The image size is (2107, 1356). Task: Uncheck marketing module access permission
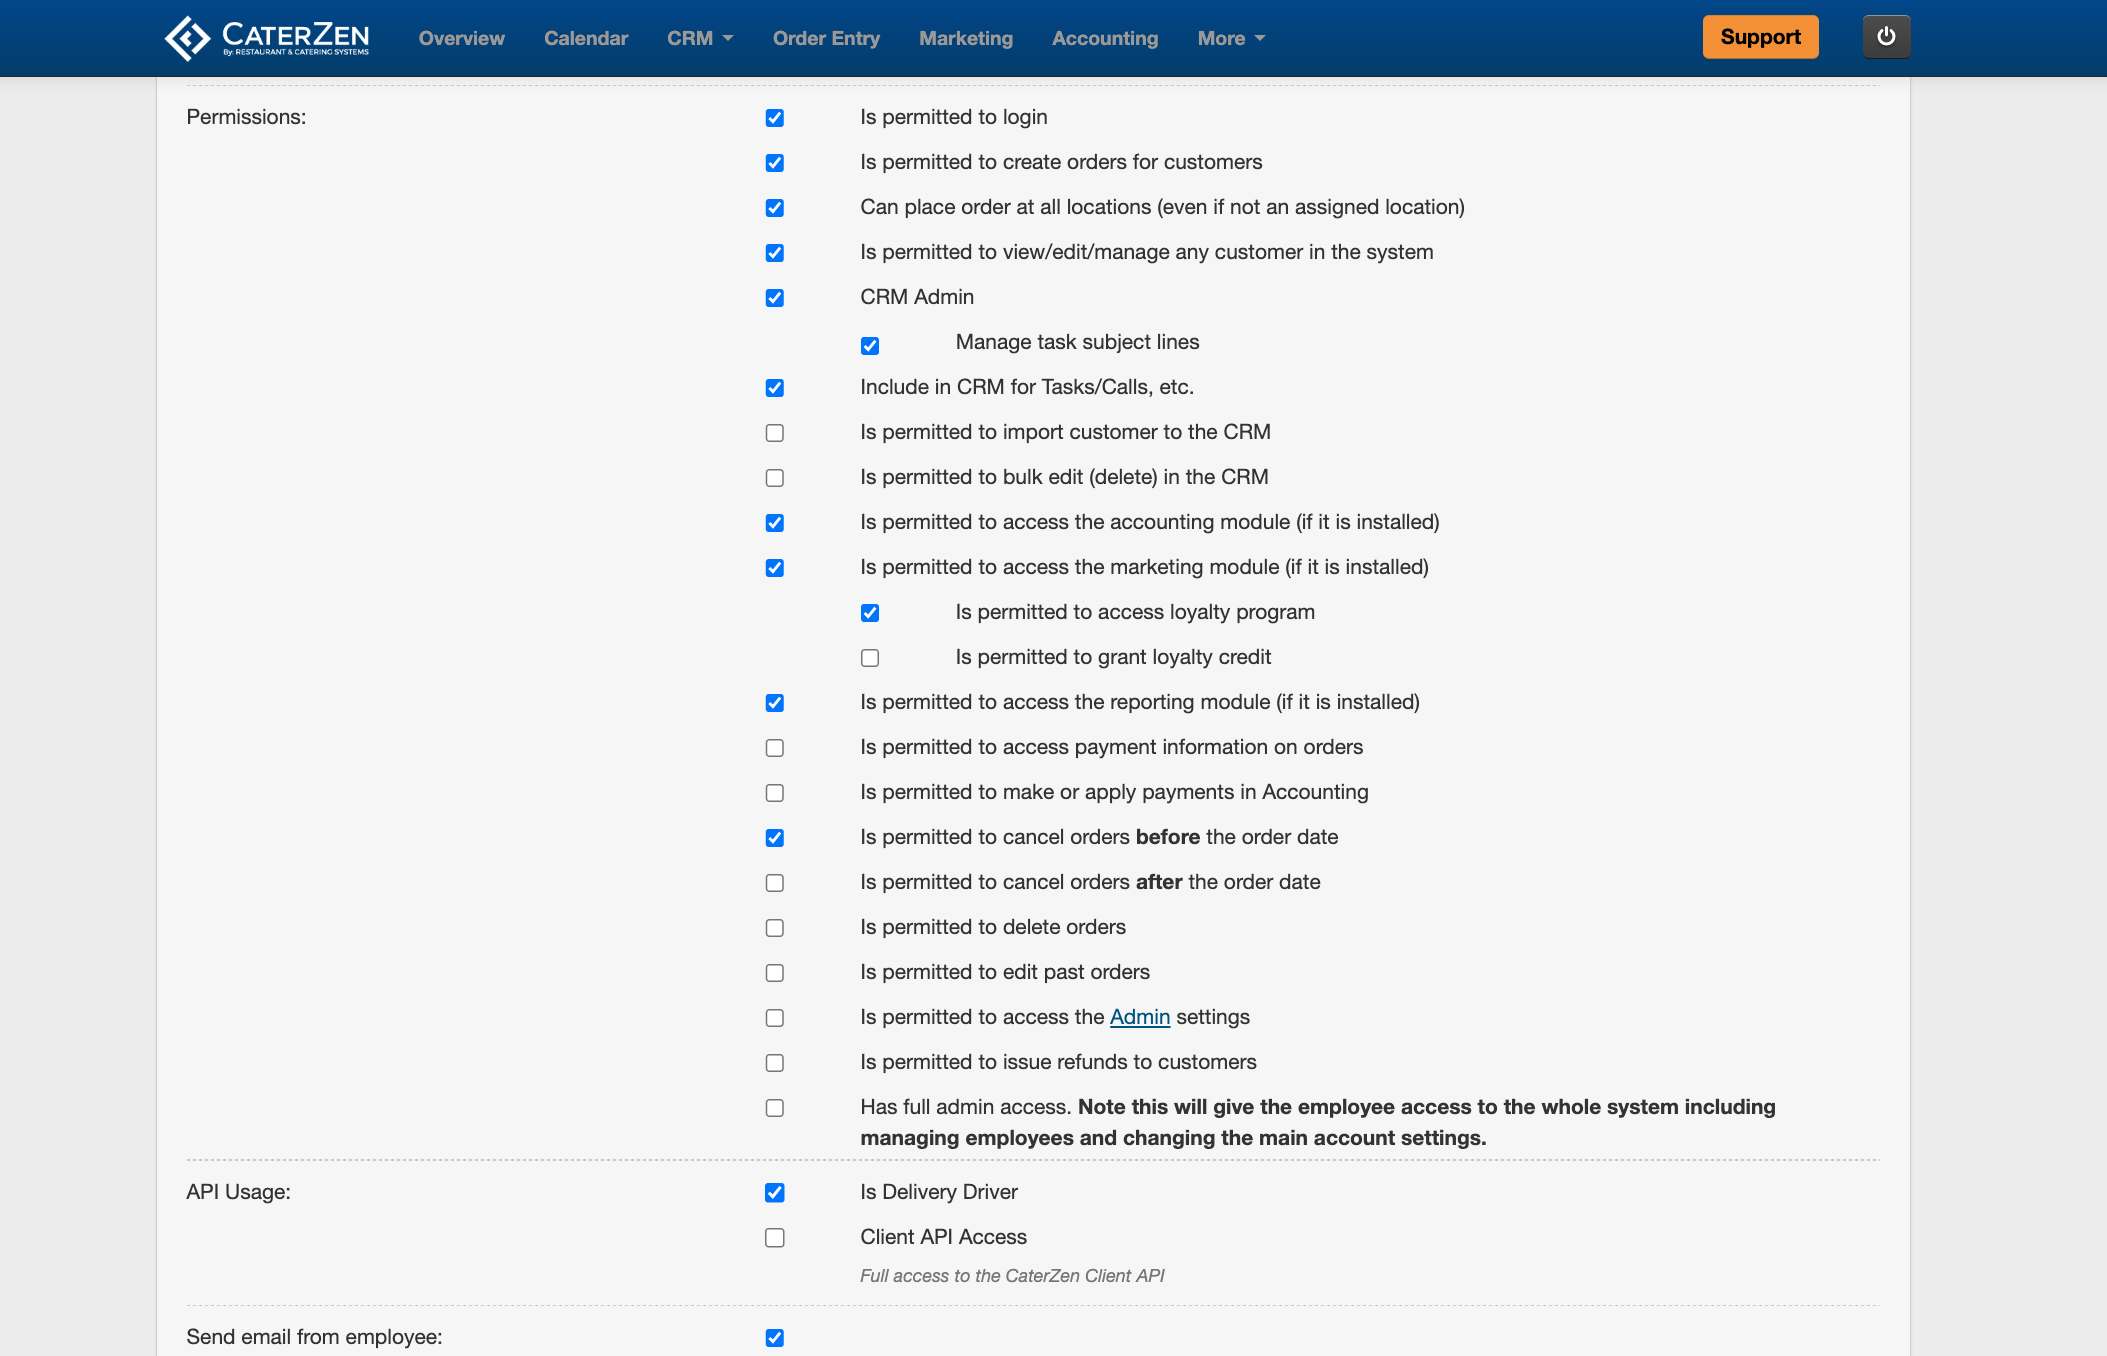click(775, 568)
